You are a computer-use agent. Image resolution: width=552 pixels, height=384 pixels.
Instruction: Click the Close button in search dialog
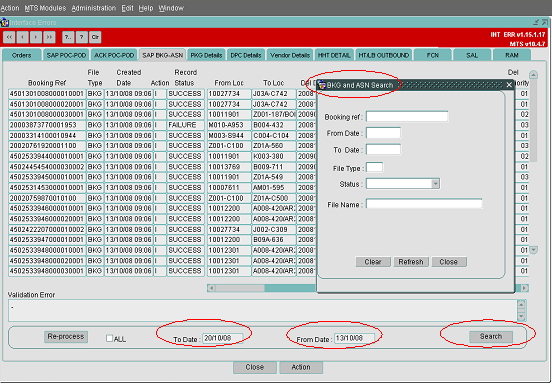tap(448, 262)
